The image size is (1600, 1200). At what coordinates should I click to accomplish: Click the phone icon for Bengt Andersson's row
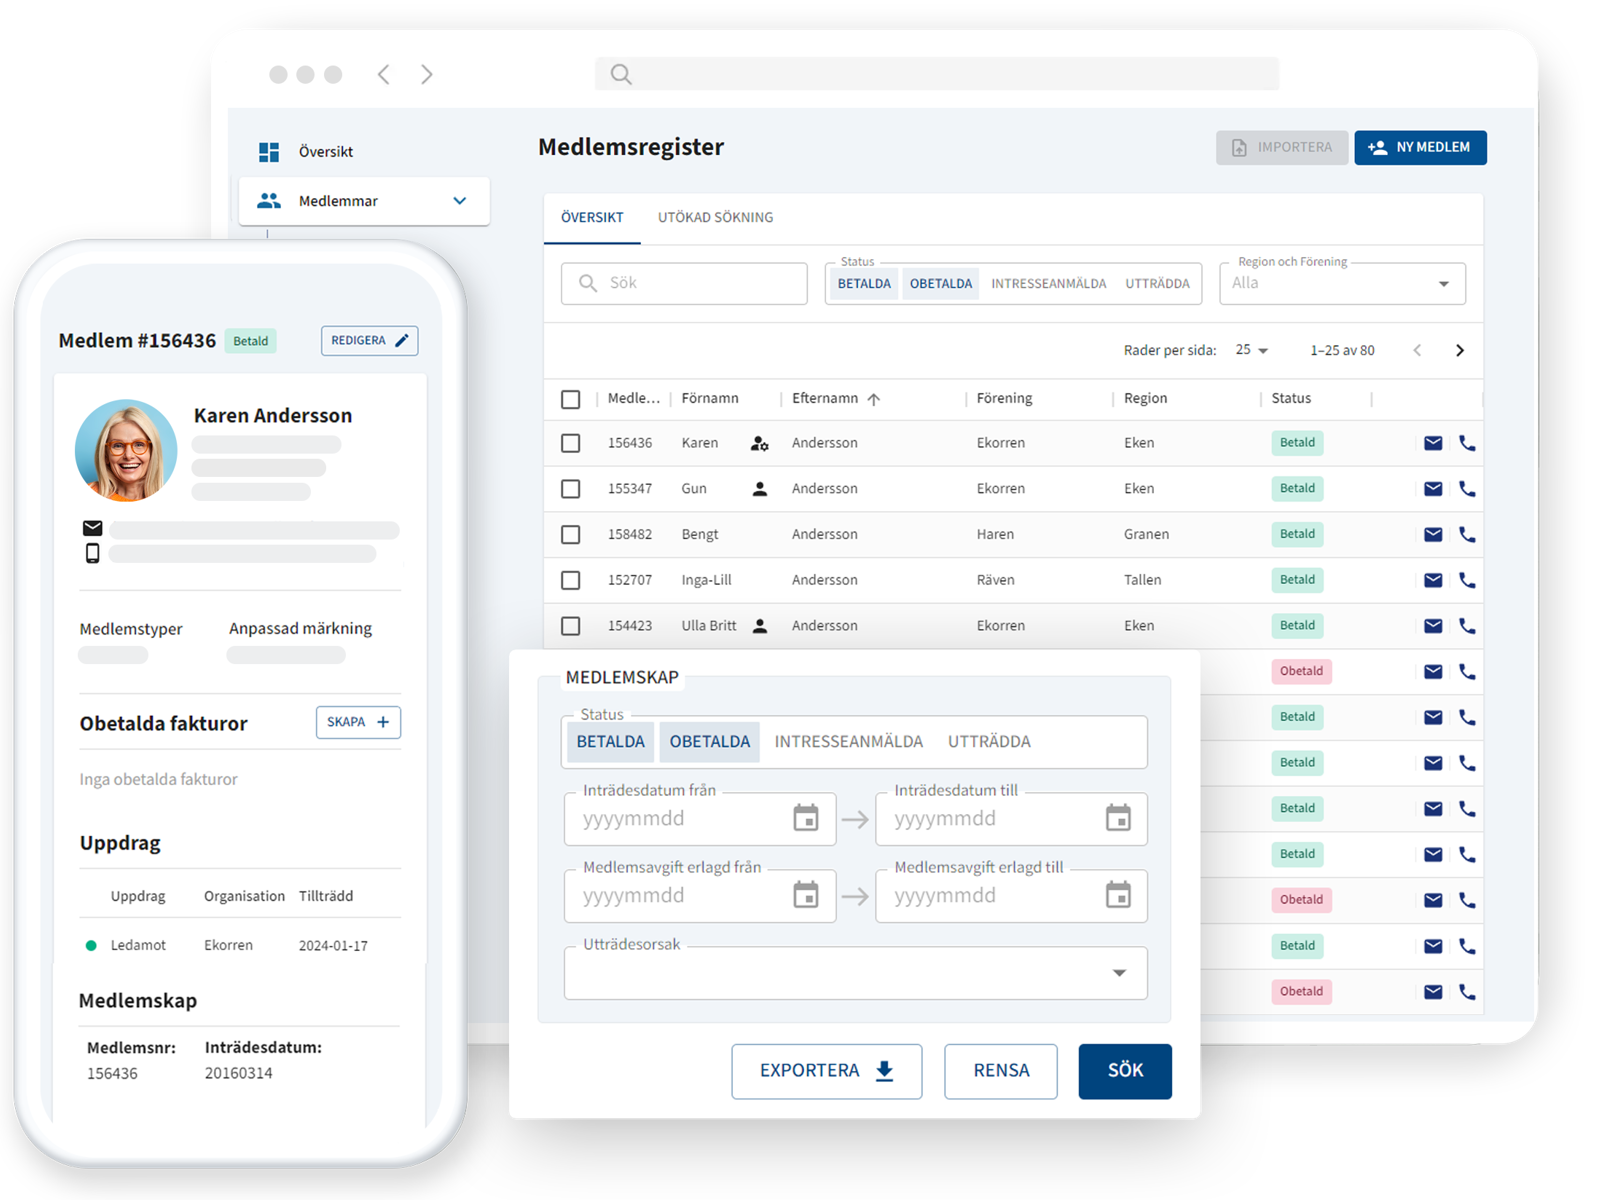tap(1467, 534)
